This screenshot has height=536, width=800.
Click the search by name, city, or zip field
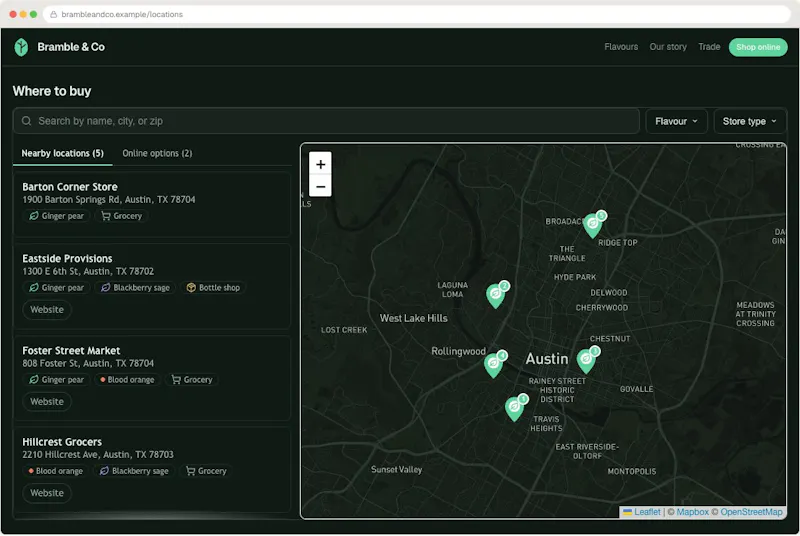326,121
